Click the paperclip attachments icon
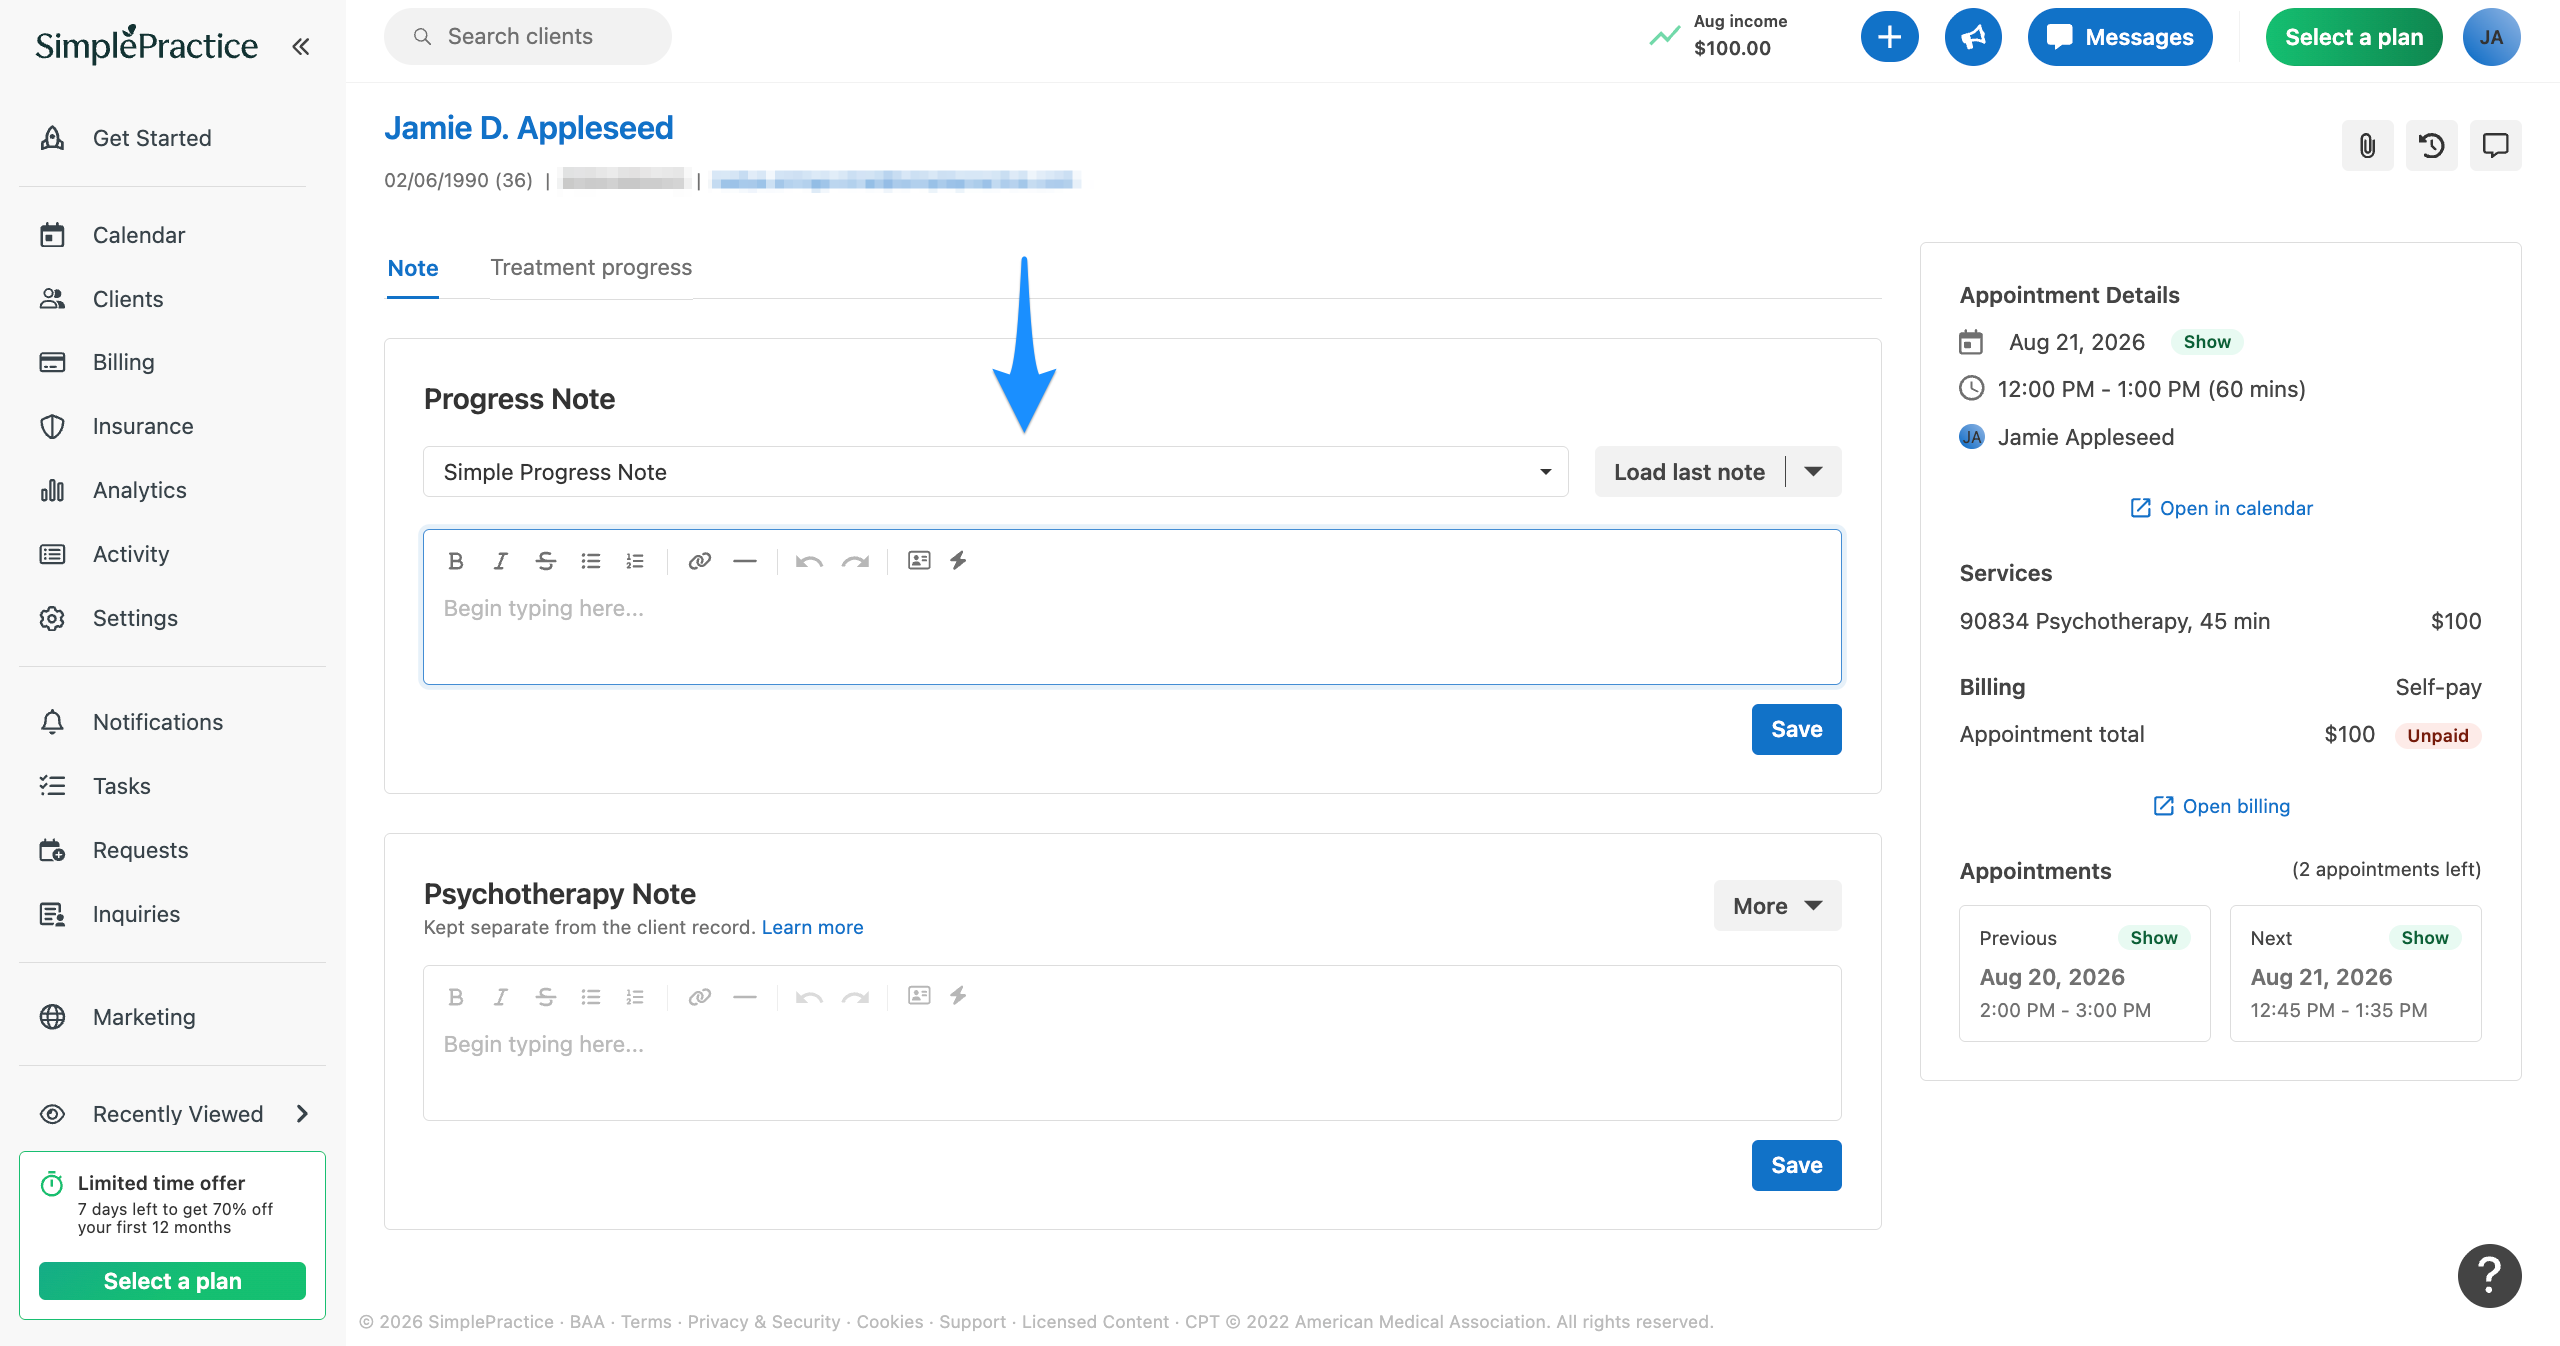 click(x=2367, y=146)
